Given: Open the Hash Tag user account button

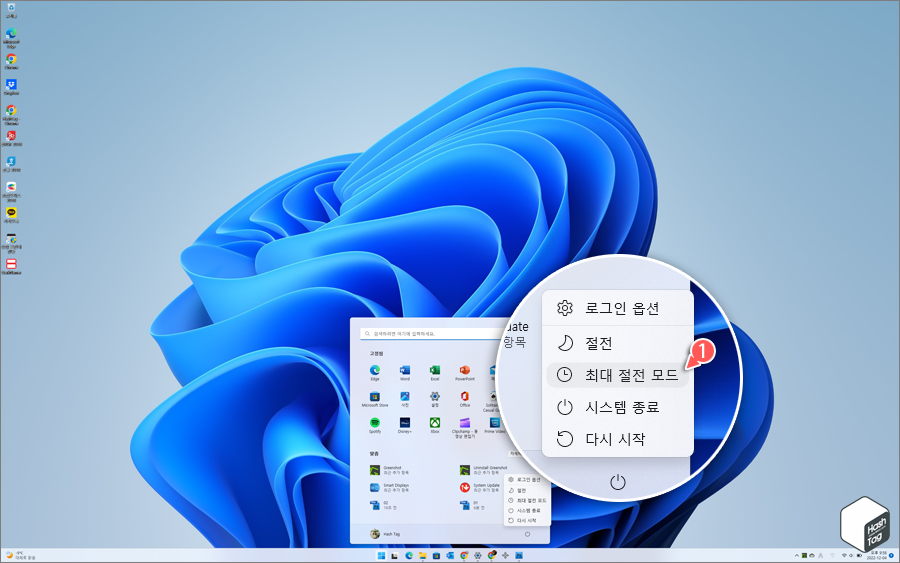Looking at the screenshot, I should [385, 534].
